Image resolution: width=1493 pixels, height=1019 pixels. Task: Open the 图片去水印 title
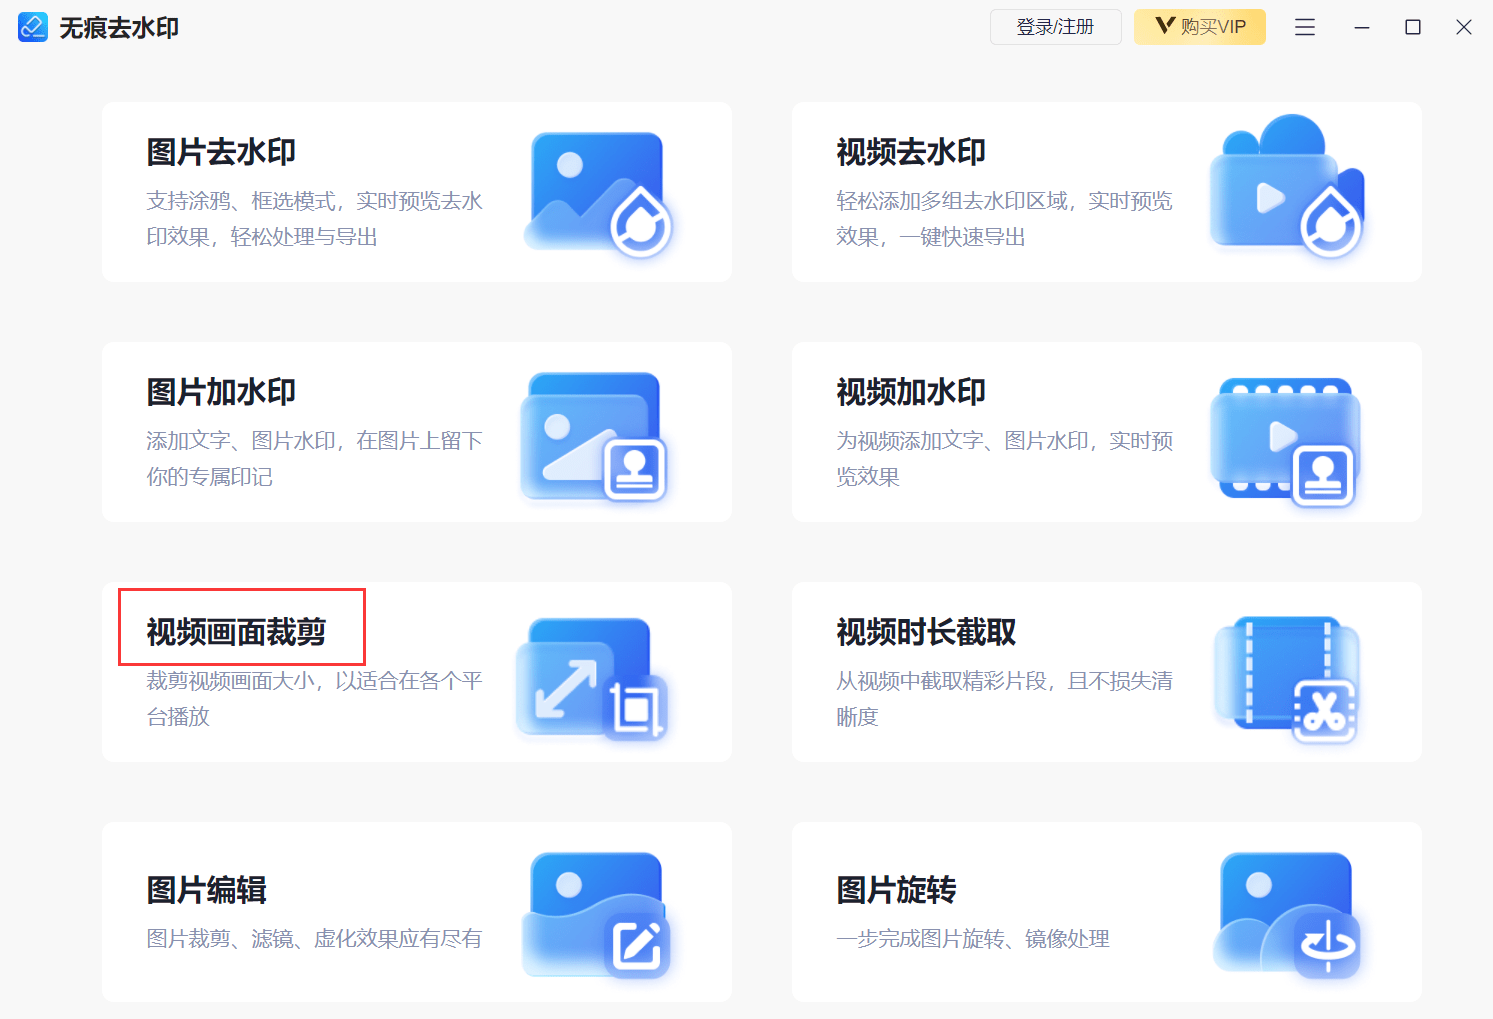coord(221,152)
